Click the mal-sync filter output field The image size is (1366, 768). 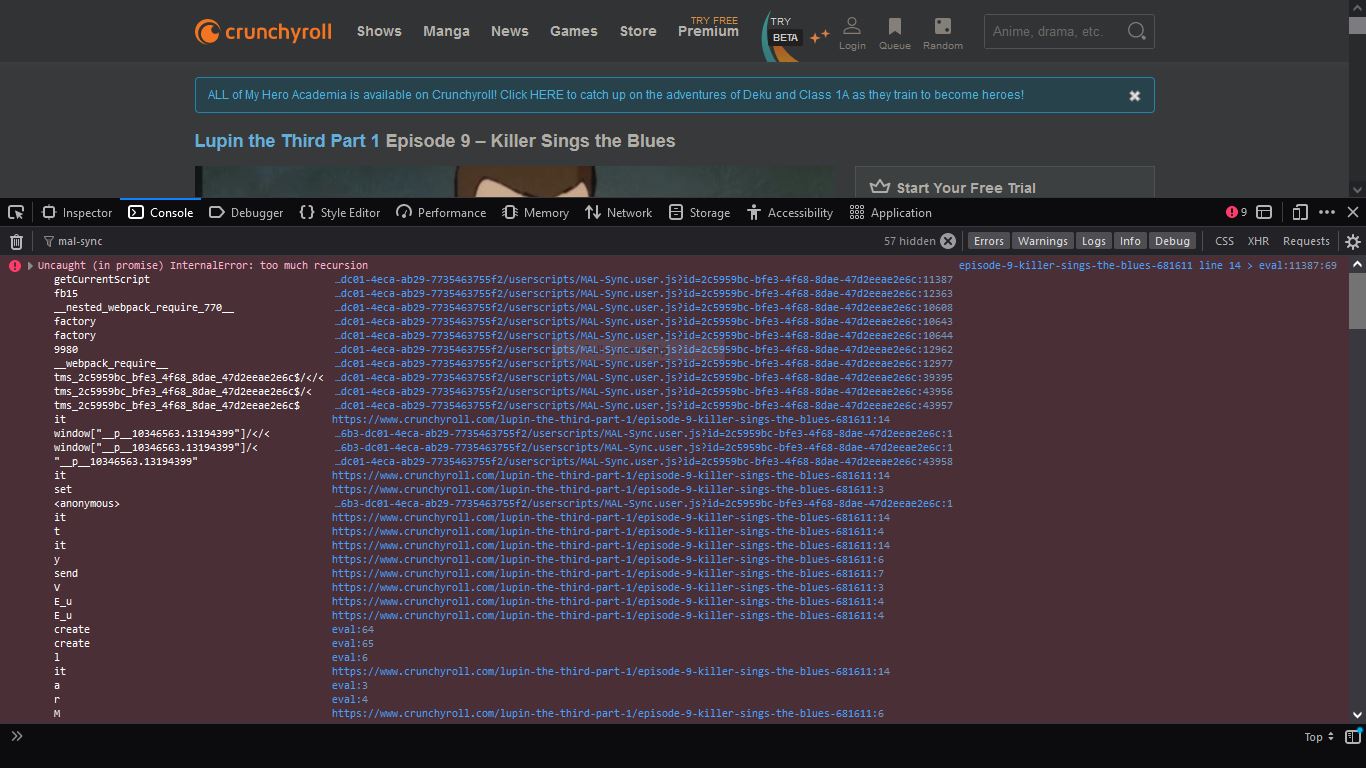460,241
